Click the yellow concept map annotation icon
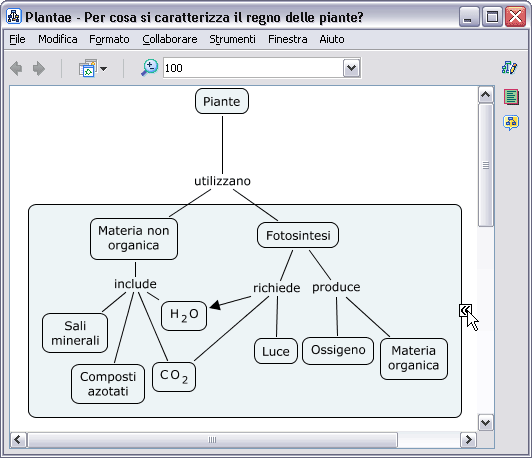Screen dimensions: 532x458 511,122
